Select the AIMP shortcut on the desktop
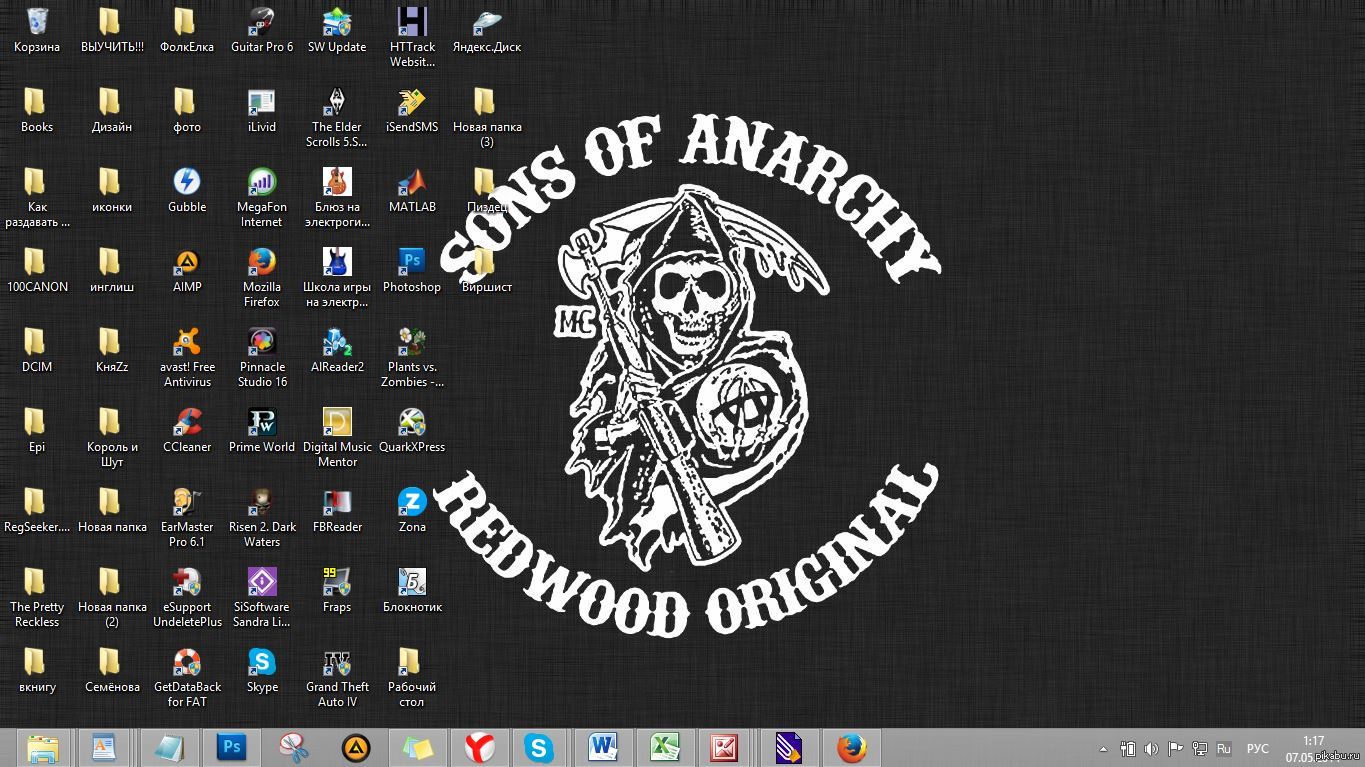 (x=187, y=270)
